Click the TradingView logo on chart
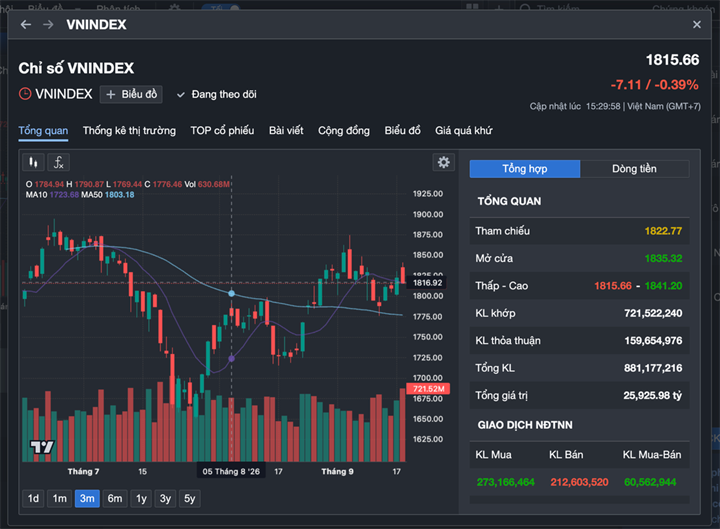 point(42,447)
